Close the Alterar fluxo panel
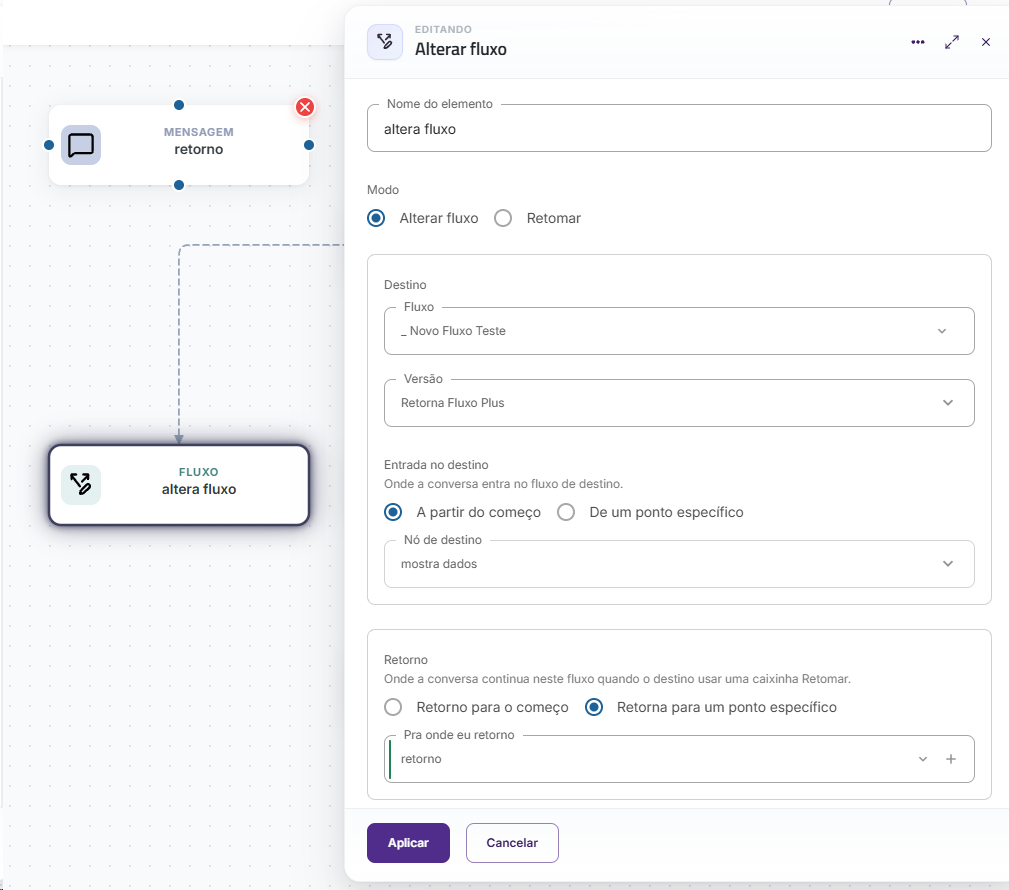 point(986,42)
